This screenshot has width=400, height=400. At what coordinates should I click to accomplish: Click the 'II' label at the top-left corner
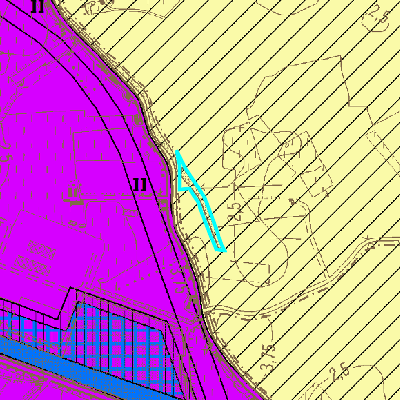tap(37, 6)
